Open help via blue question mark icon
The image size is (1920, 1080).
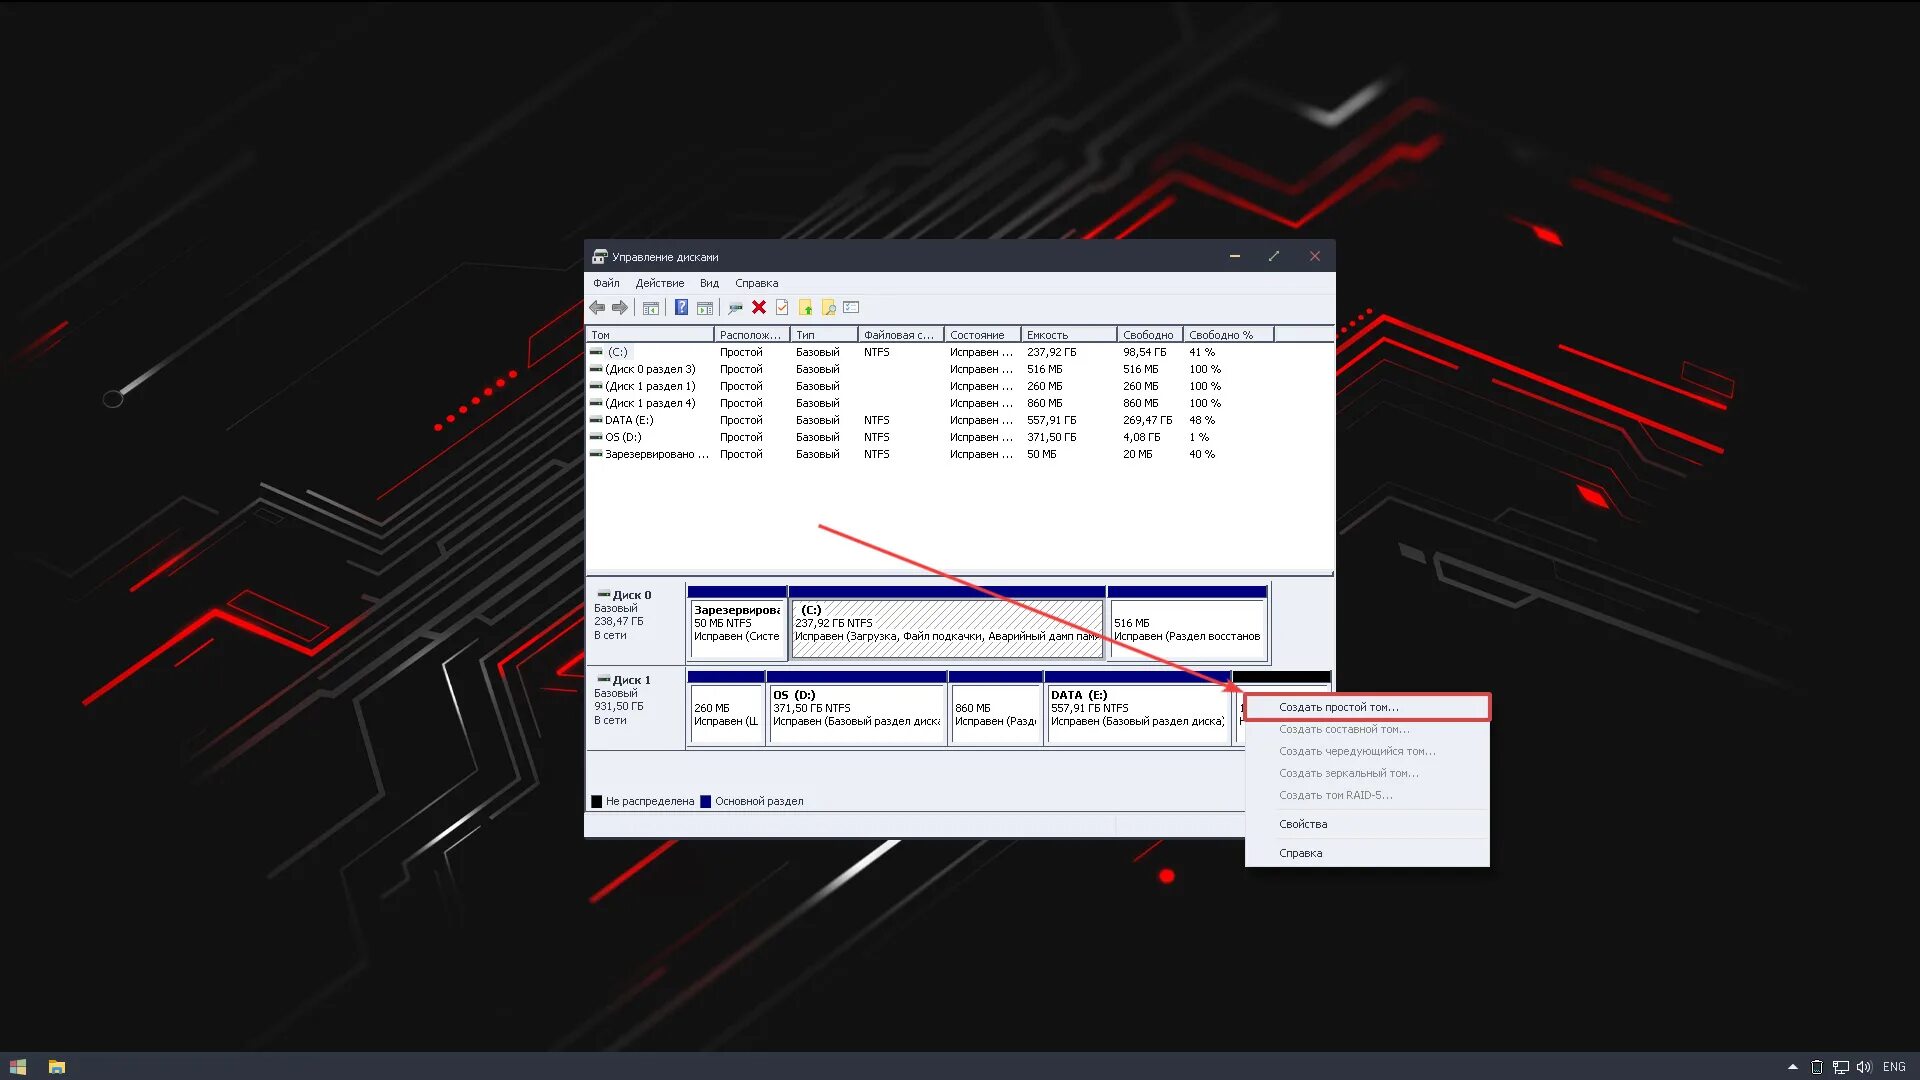coord(681,308)
